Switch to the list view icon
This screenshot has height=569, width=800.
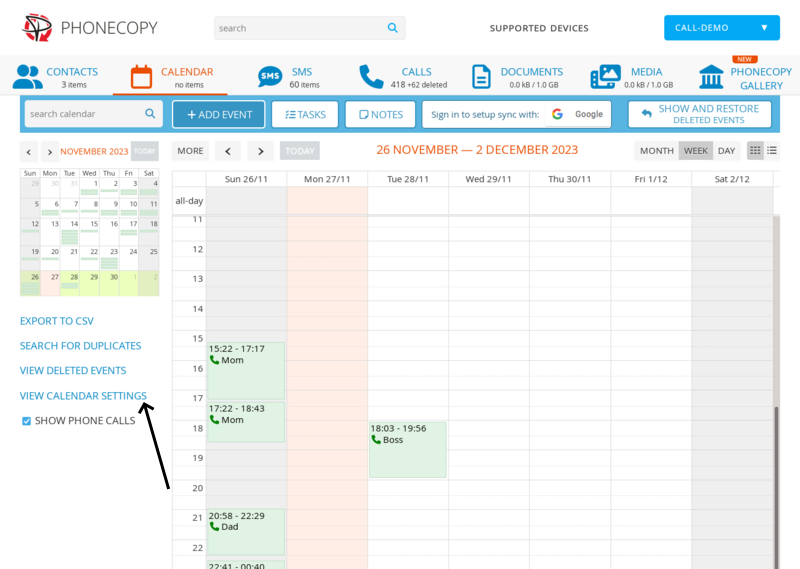point(772,151)
